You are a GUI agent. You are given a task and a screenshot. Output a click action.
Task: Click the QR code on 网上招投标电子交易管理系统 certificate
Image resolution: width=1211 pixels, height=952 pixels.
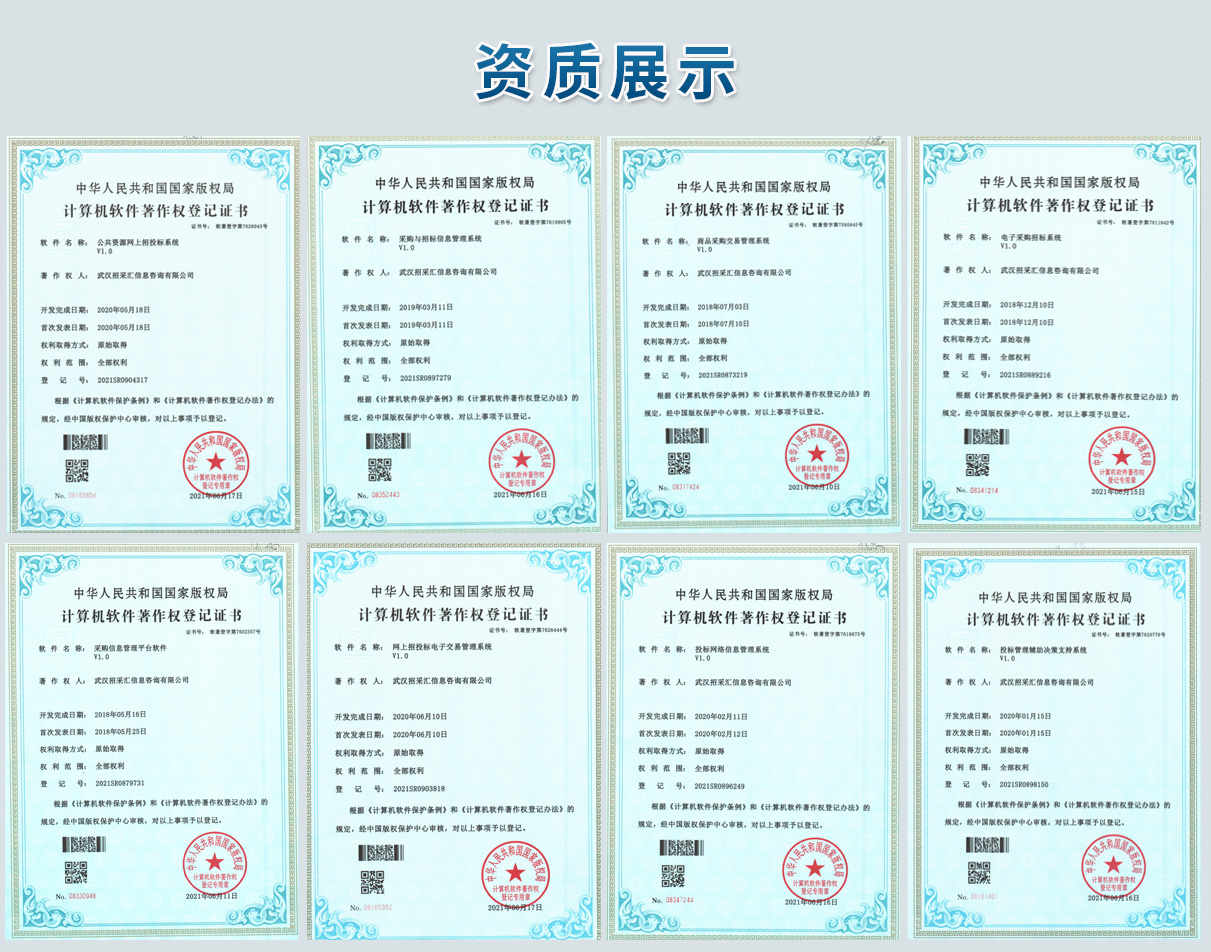tap(372, 881)
